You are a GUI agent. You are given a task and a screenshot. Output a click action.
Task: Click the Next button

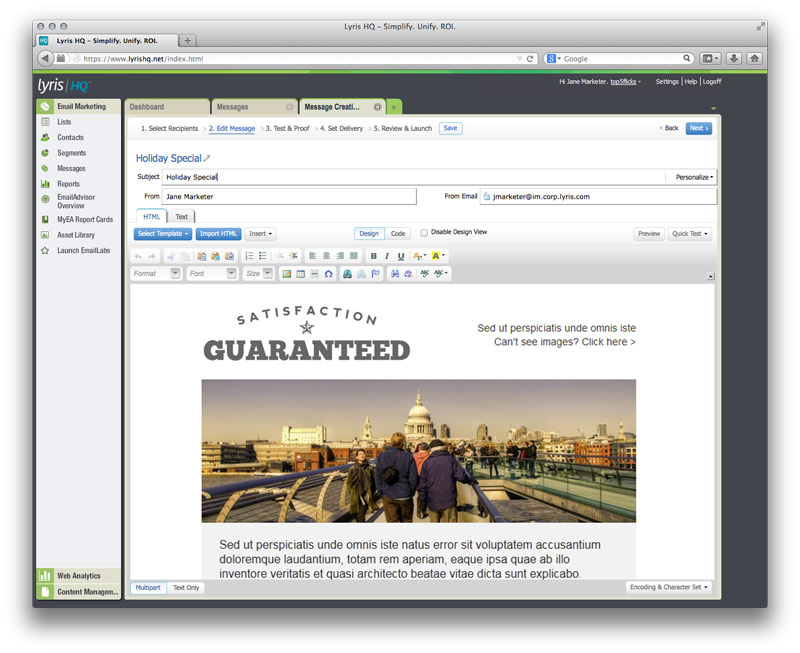(x=698, y=128)
